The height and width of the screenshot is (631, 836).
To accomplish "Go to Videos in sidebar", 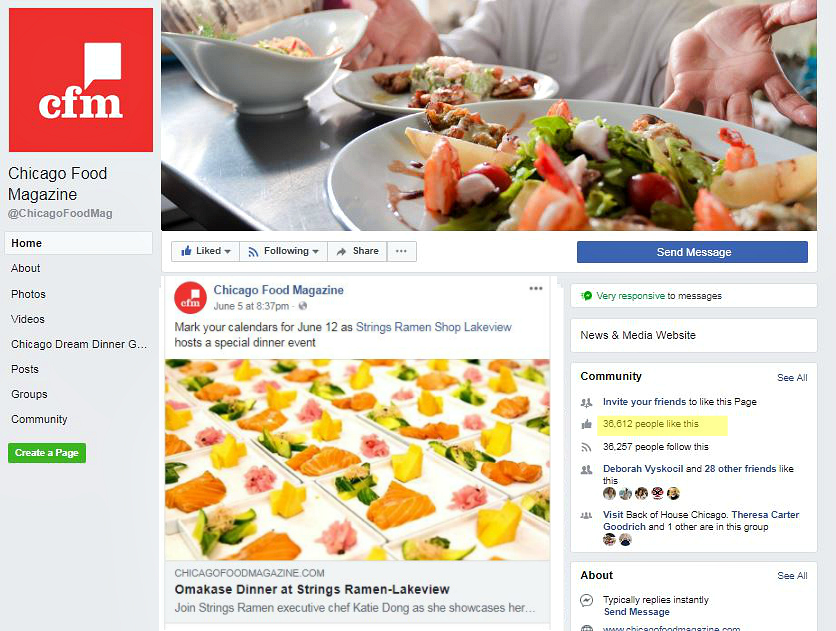I will click(28, 319).
